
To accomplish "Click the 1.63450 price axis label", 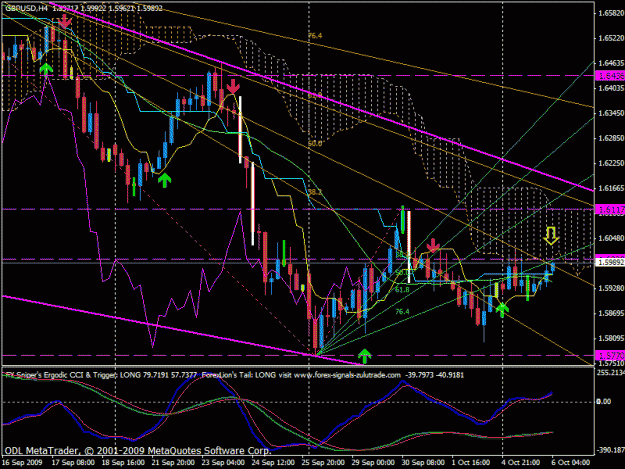I will click(x=611, y=113).
